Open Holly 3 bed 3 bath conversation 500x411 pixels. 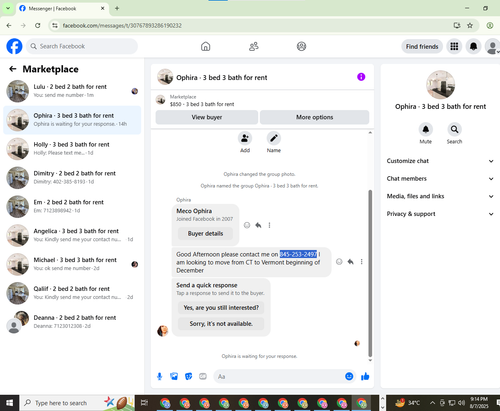point(72,149)
